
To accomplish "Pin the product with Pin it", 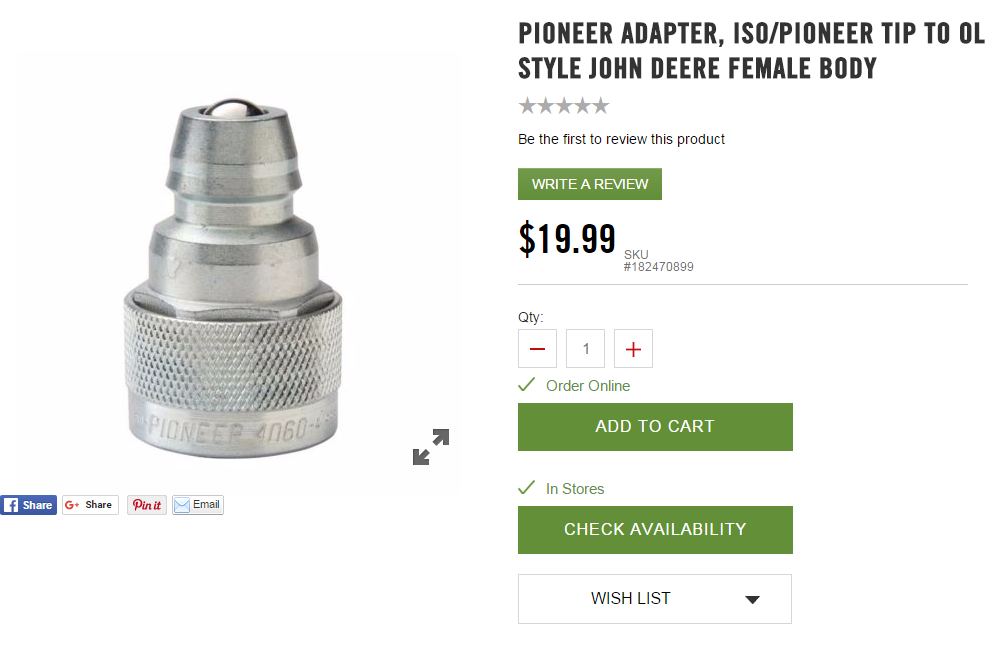I will pos(146,505).
